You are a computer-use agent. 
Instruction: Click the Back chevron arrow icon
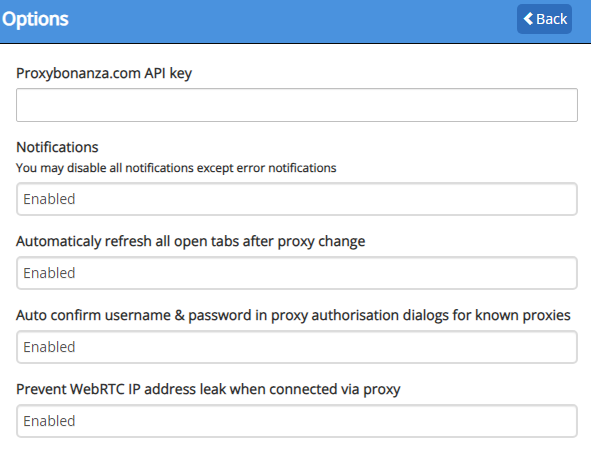pyautogui.click(x=528, y=19)
